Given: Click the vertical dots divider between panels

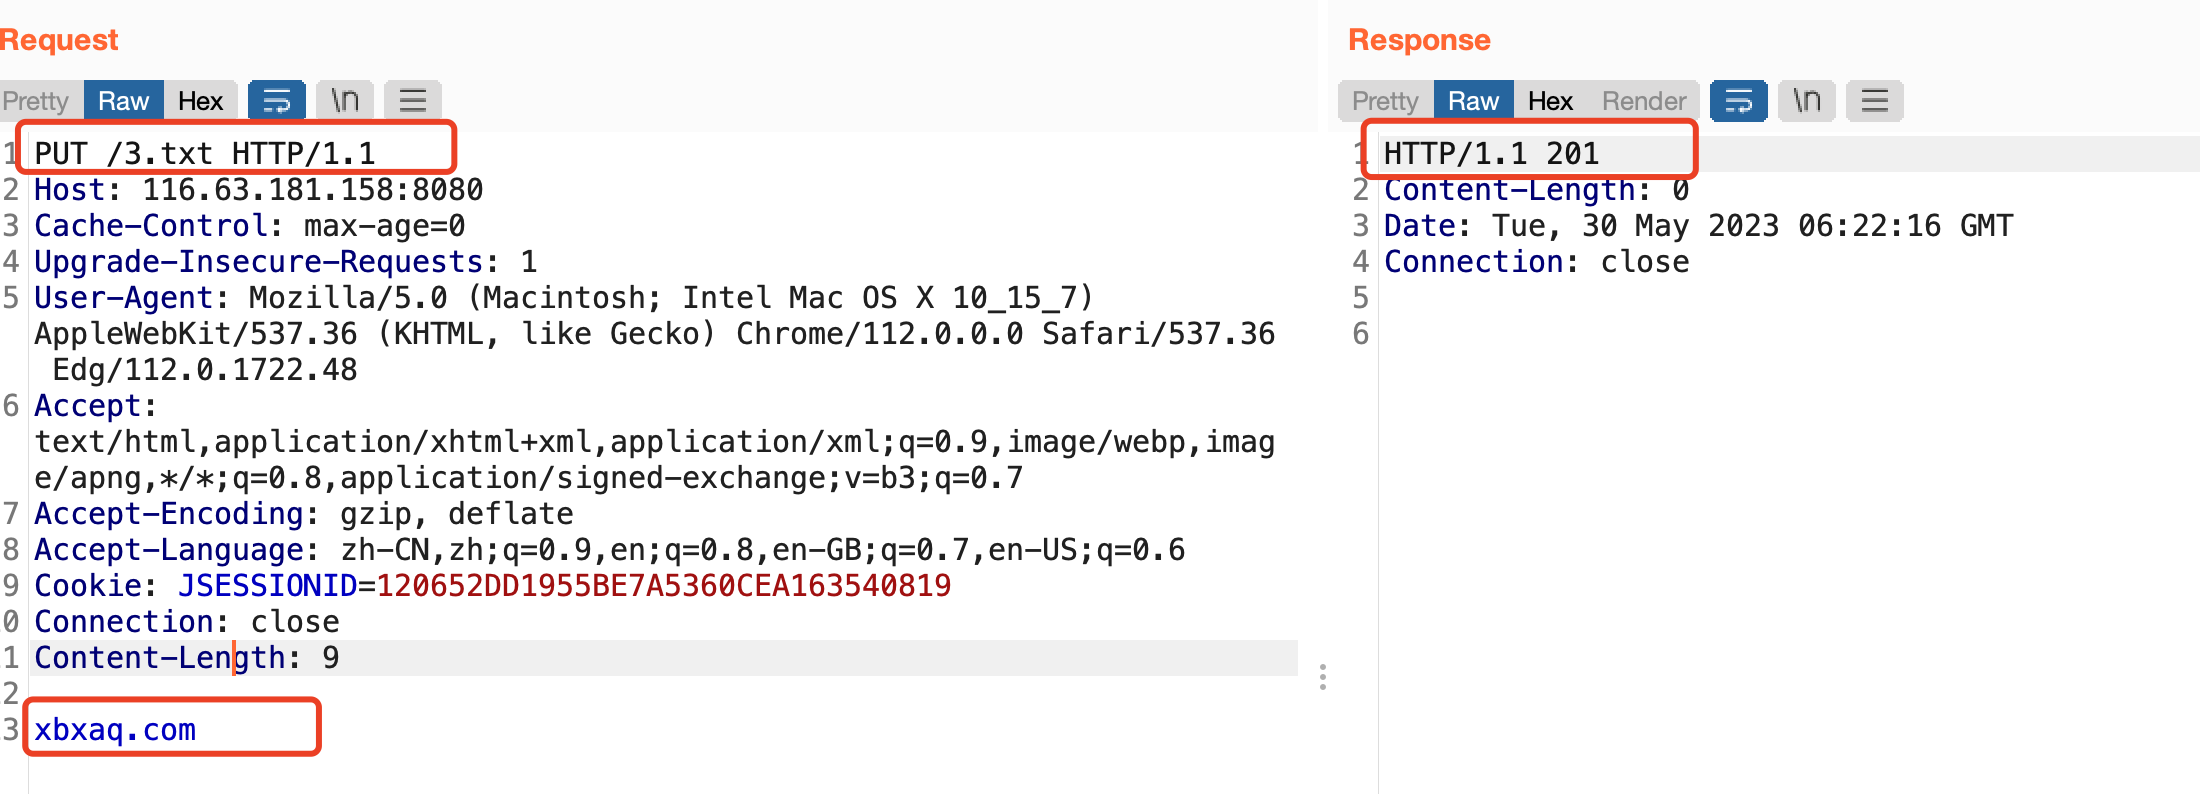Looking at the screenshot, I should pos(1323,677).
